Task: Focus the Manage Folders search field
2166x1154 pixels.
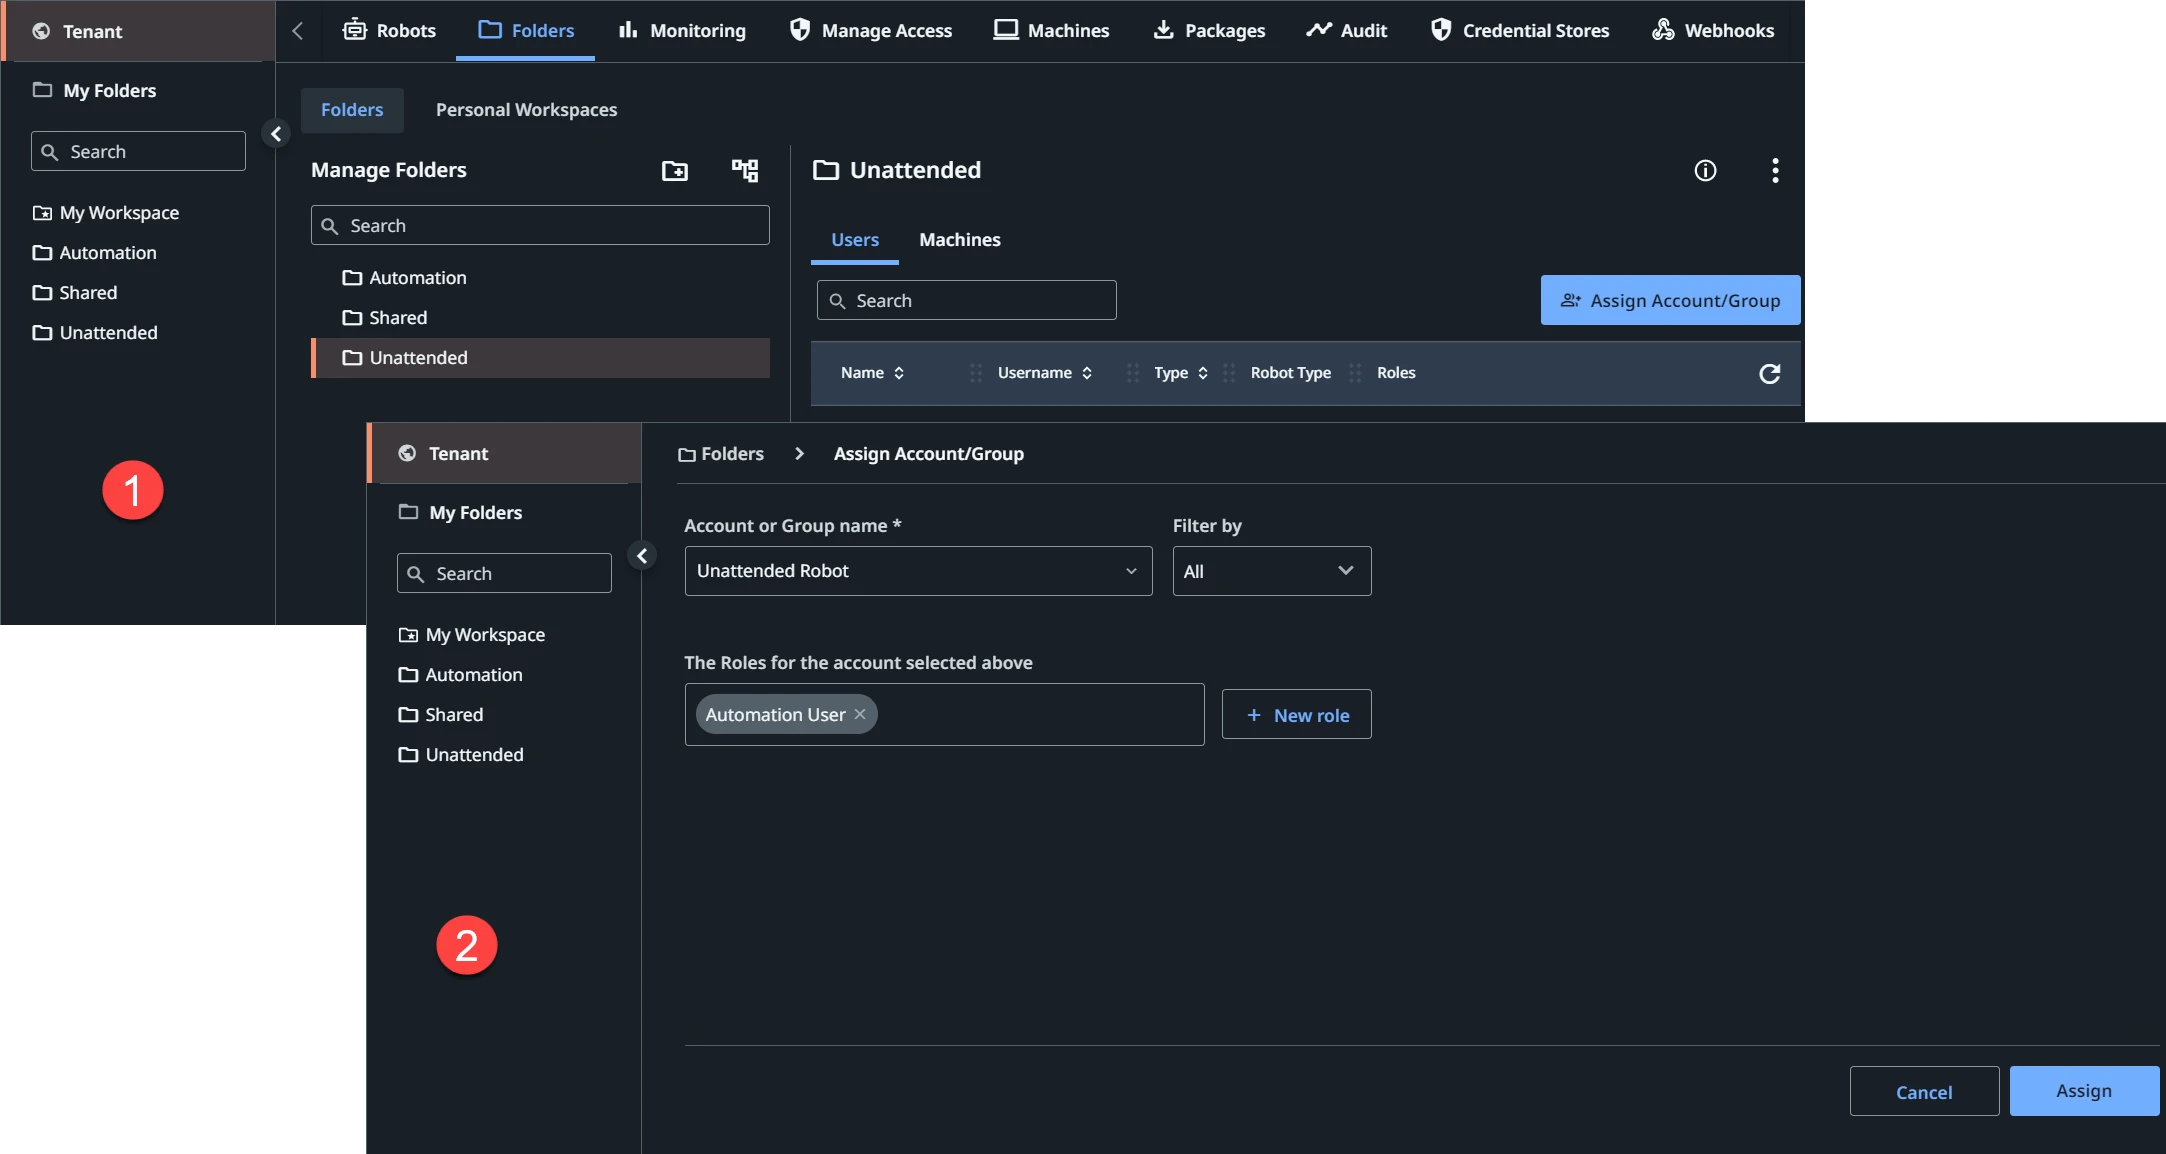Action: pyautogui.click(x=540, y=226)
